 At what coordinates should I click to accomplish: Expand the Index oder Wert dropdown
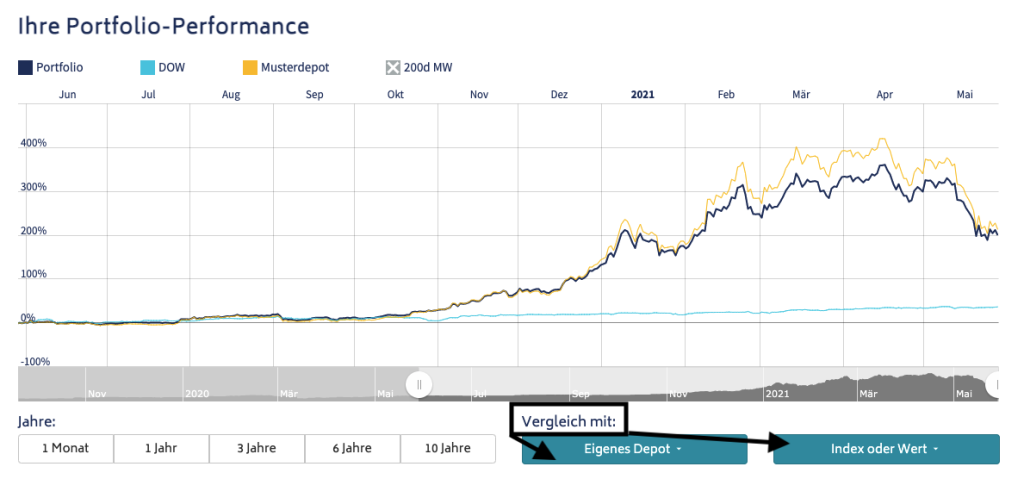[x=886, y=450]
